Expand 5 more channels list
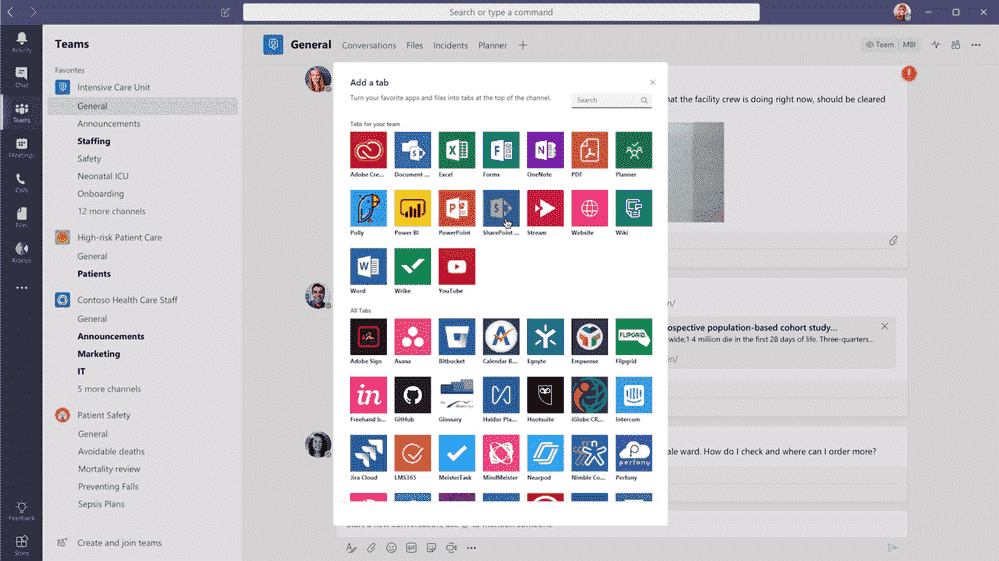 coord(110,388)
